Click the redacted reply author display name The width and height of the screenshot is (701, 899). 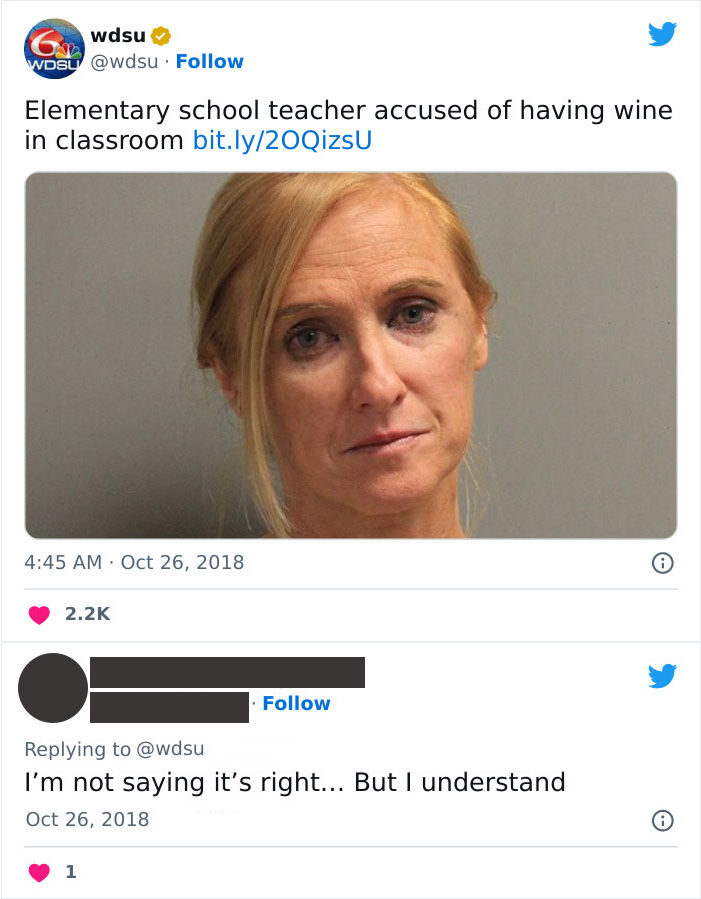pyautogui.click(x=227, y=672)
